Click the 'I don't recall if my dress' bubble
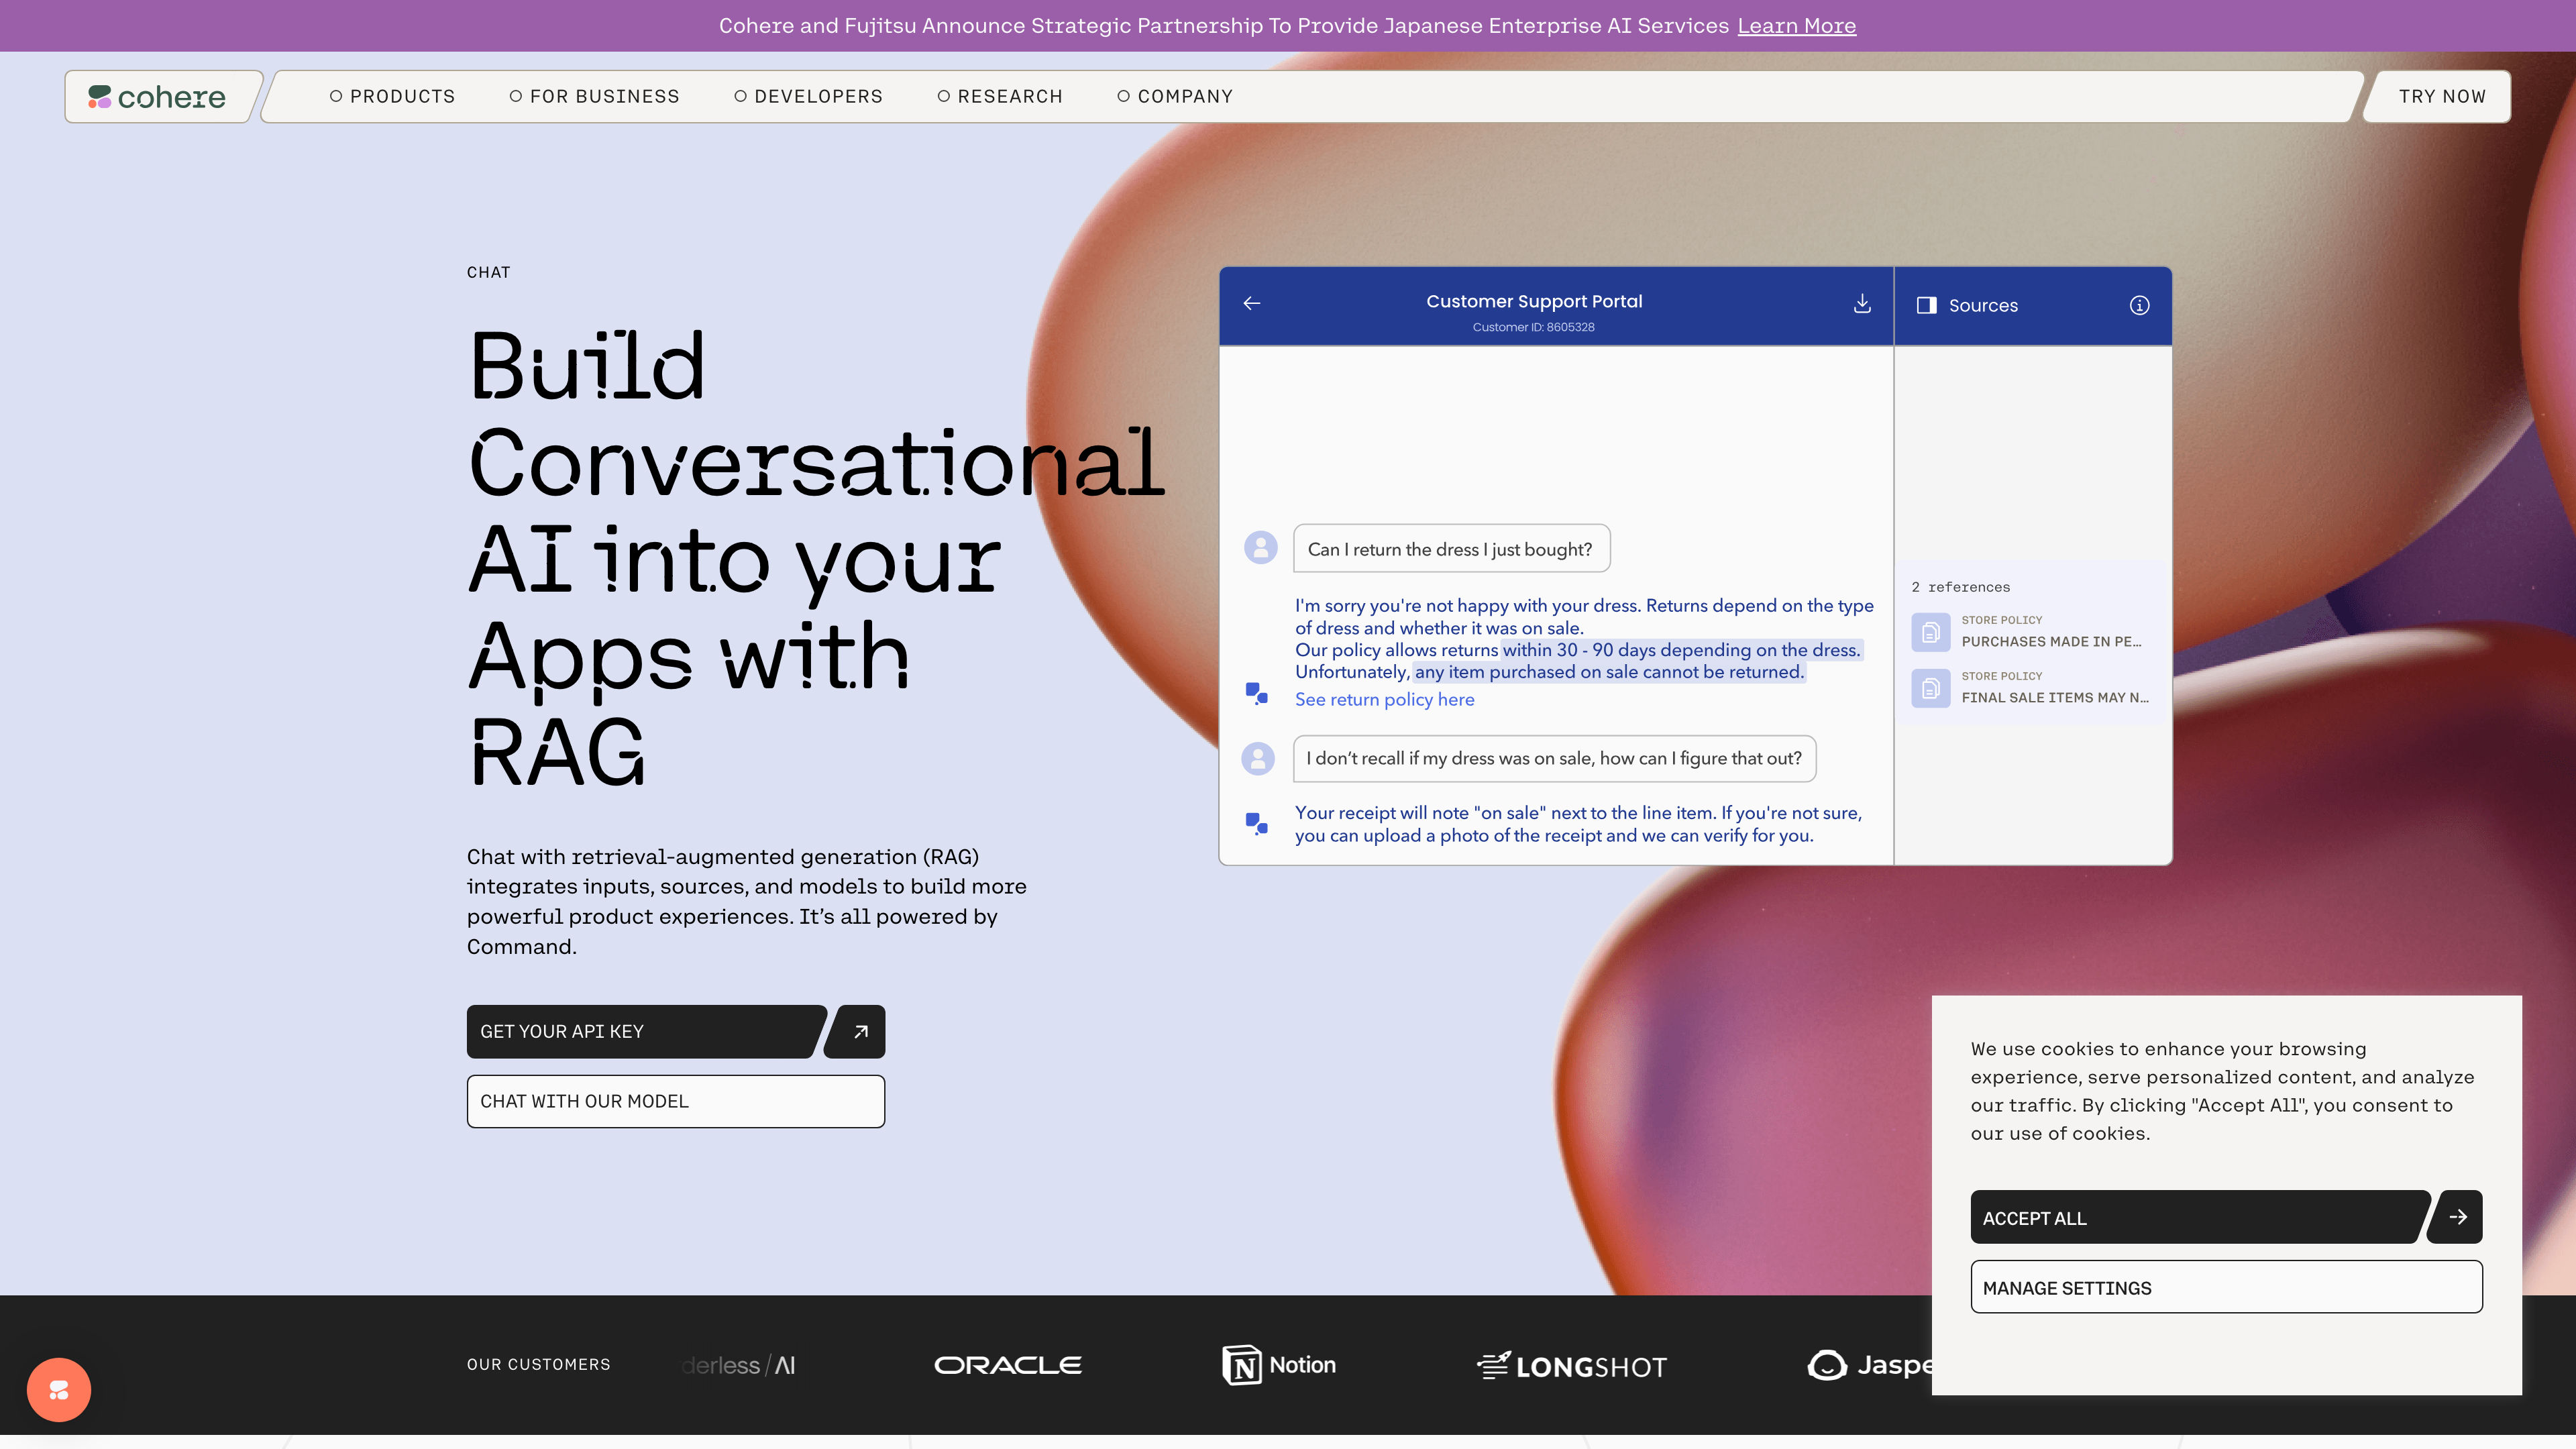 pos(1554,758)
